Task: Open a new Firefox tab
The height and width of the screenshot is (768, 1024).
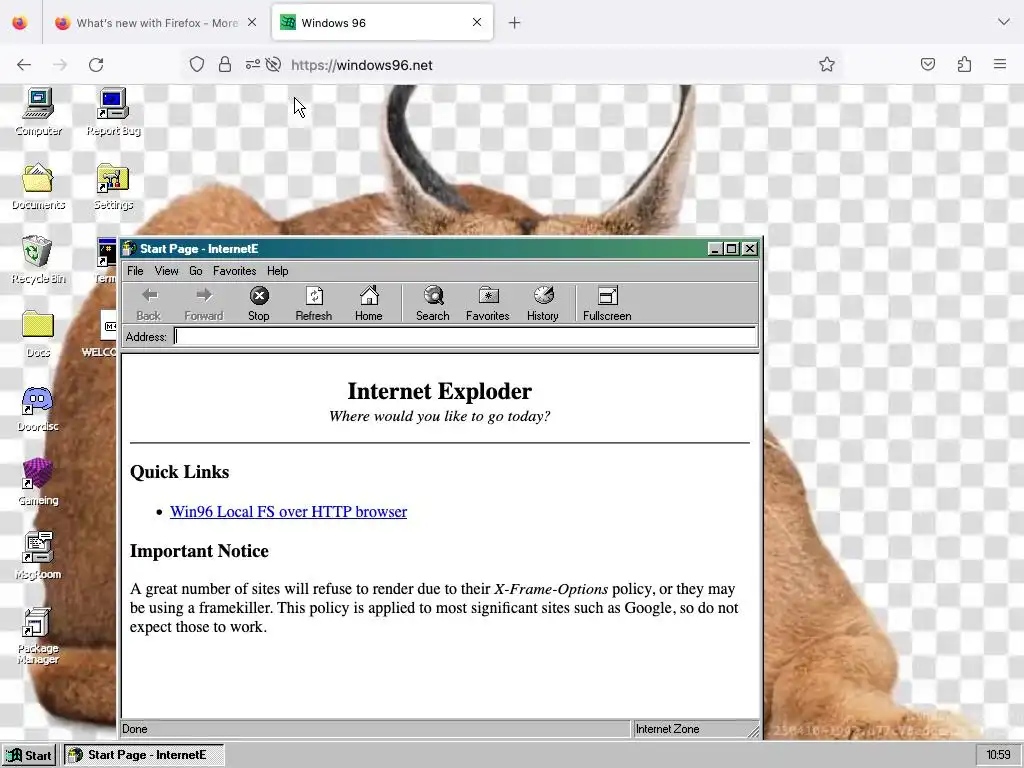Action: 515,23
